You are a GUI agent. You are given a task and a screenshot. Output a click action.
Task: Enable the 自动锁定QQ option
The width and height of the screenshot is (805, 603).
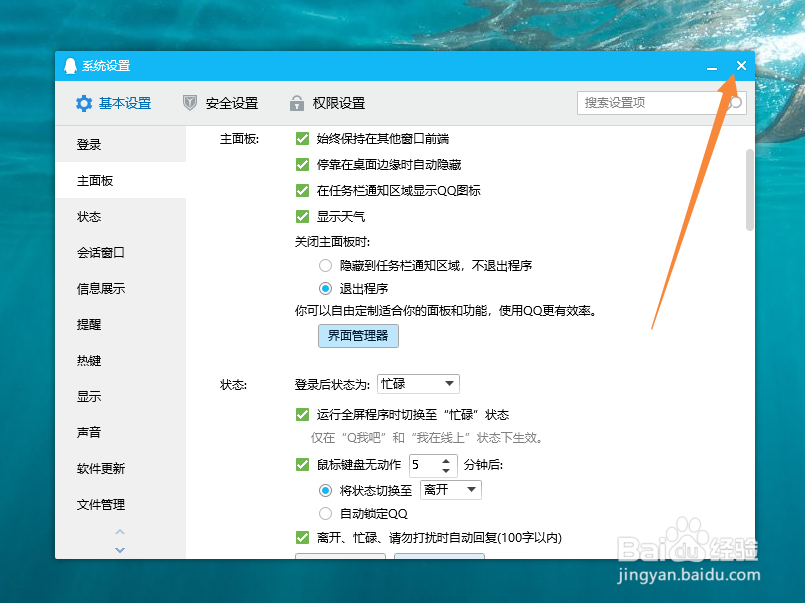324,513
